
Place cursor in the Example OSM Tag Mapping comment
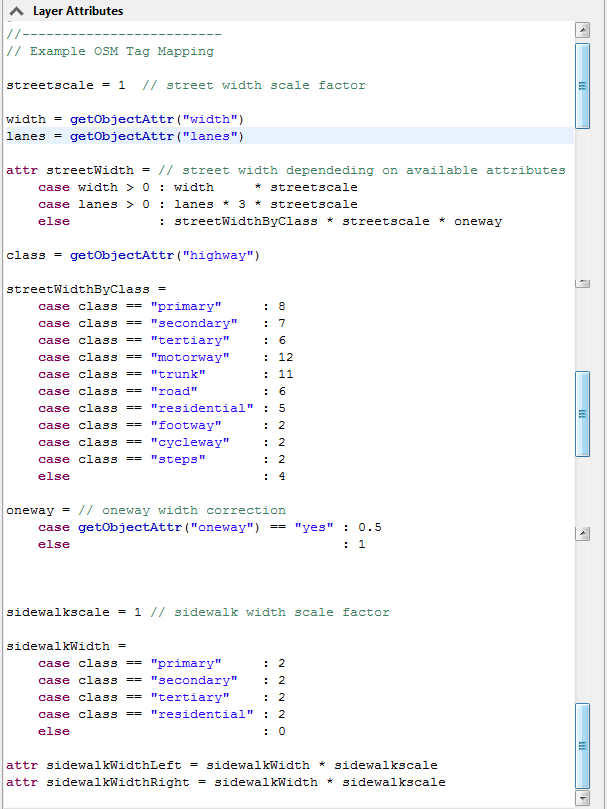click(120, 51)
